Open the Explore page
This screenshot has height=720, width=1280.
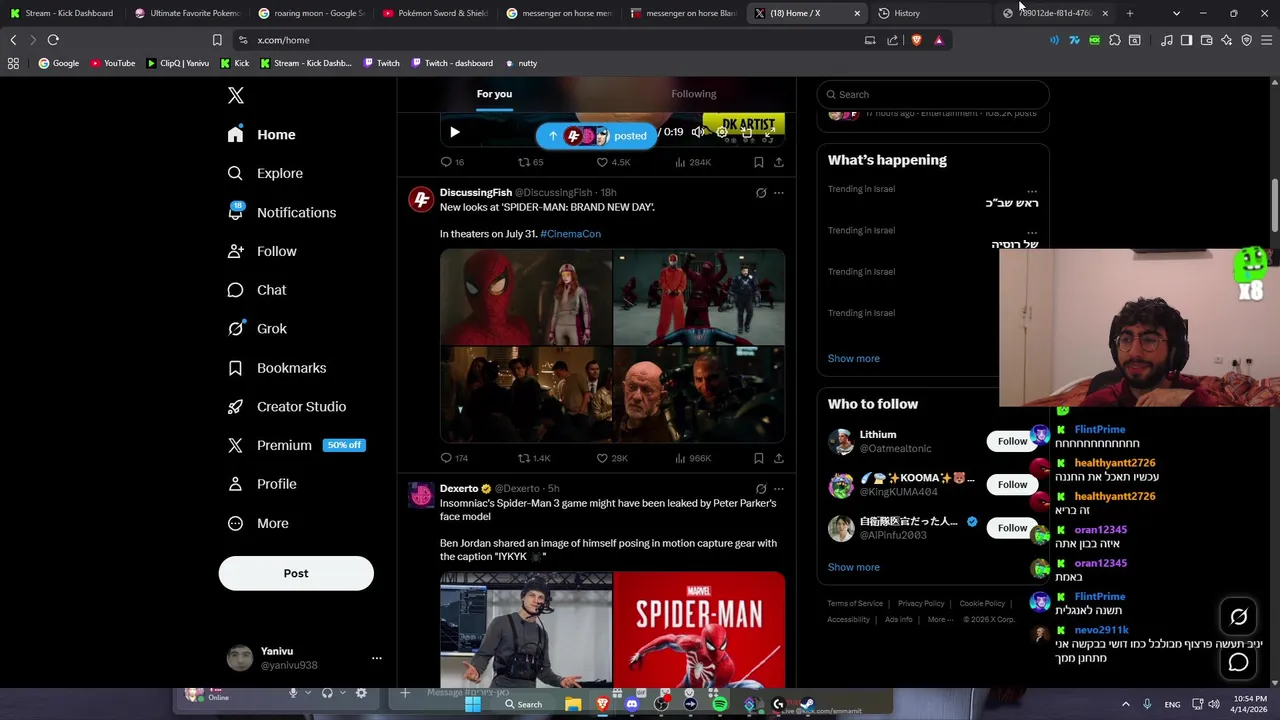[265, 173]
